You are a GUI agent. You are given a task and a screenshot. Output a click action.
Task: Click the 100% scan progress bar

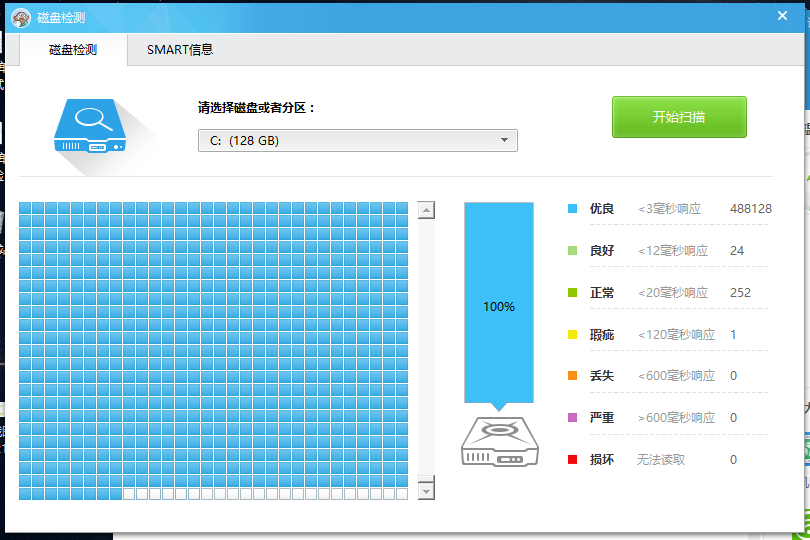point(498,305)
